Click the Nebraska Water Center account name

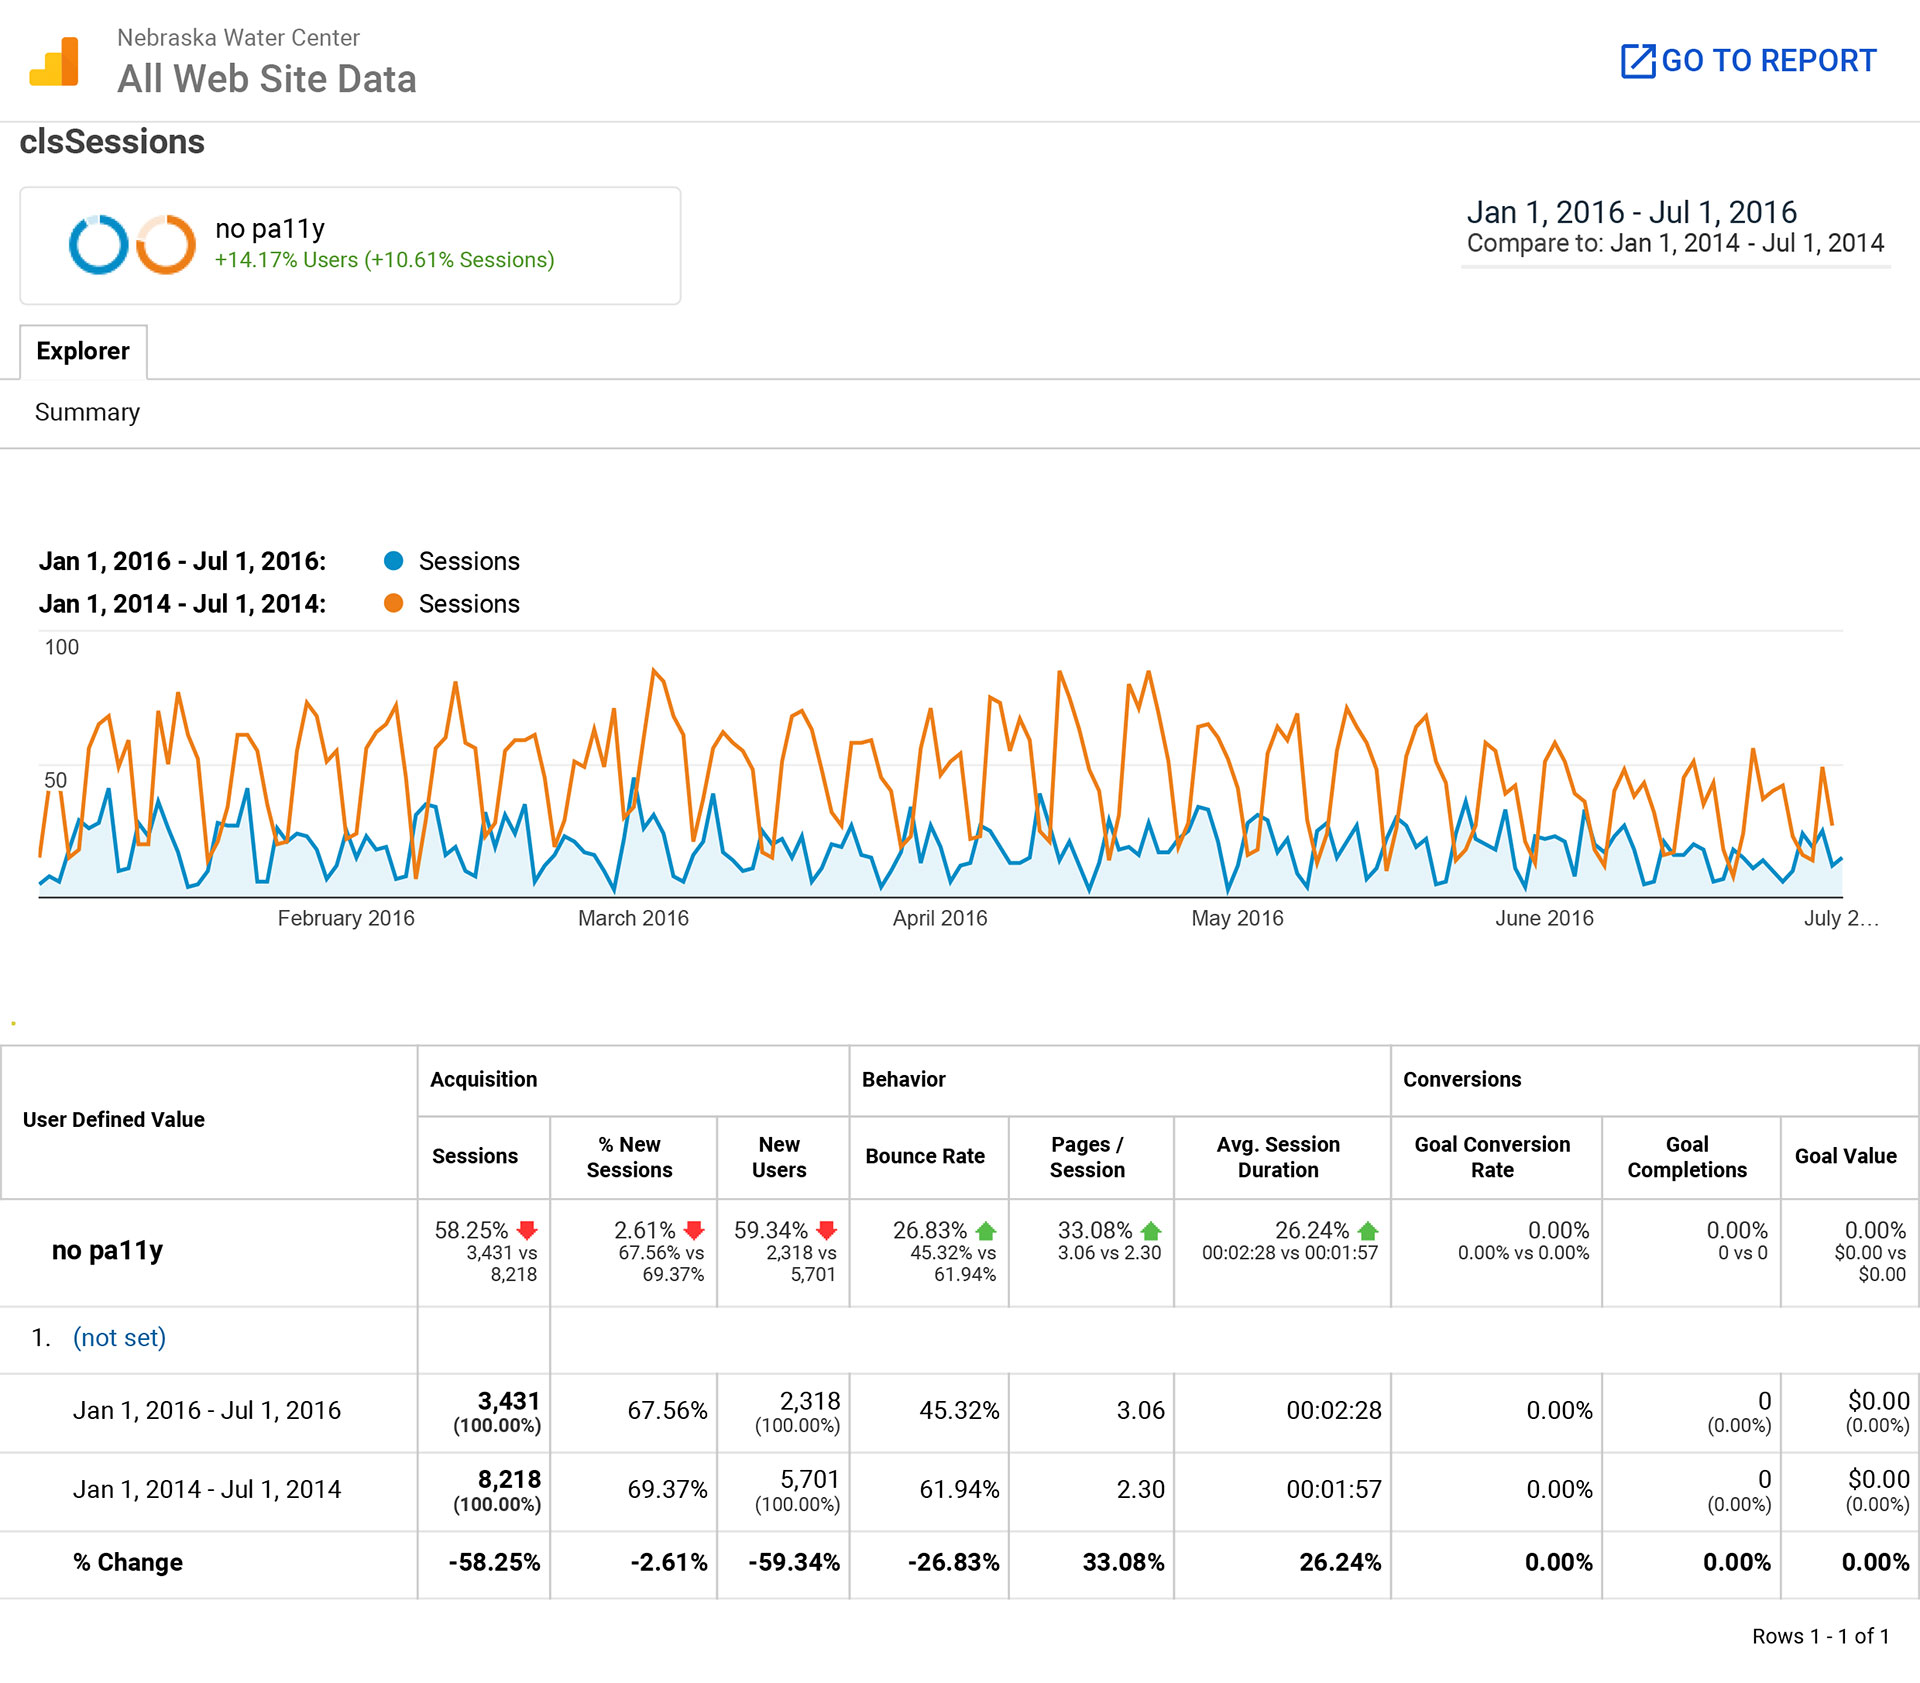pyautogui.click(x=238, y=38)
